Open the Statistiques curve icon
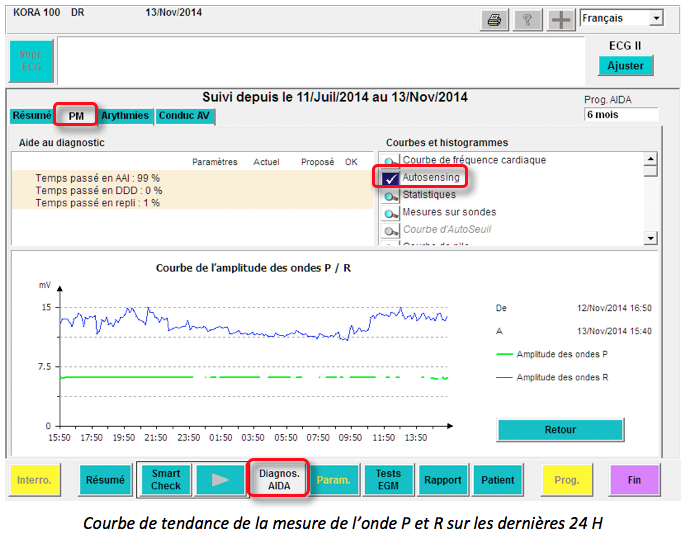683x545 pixels. 390,195
